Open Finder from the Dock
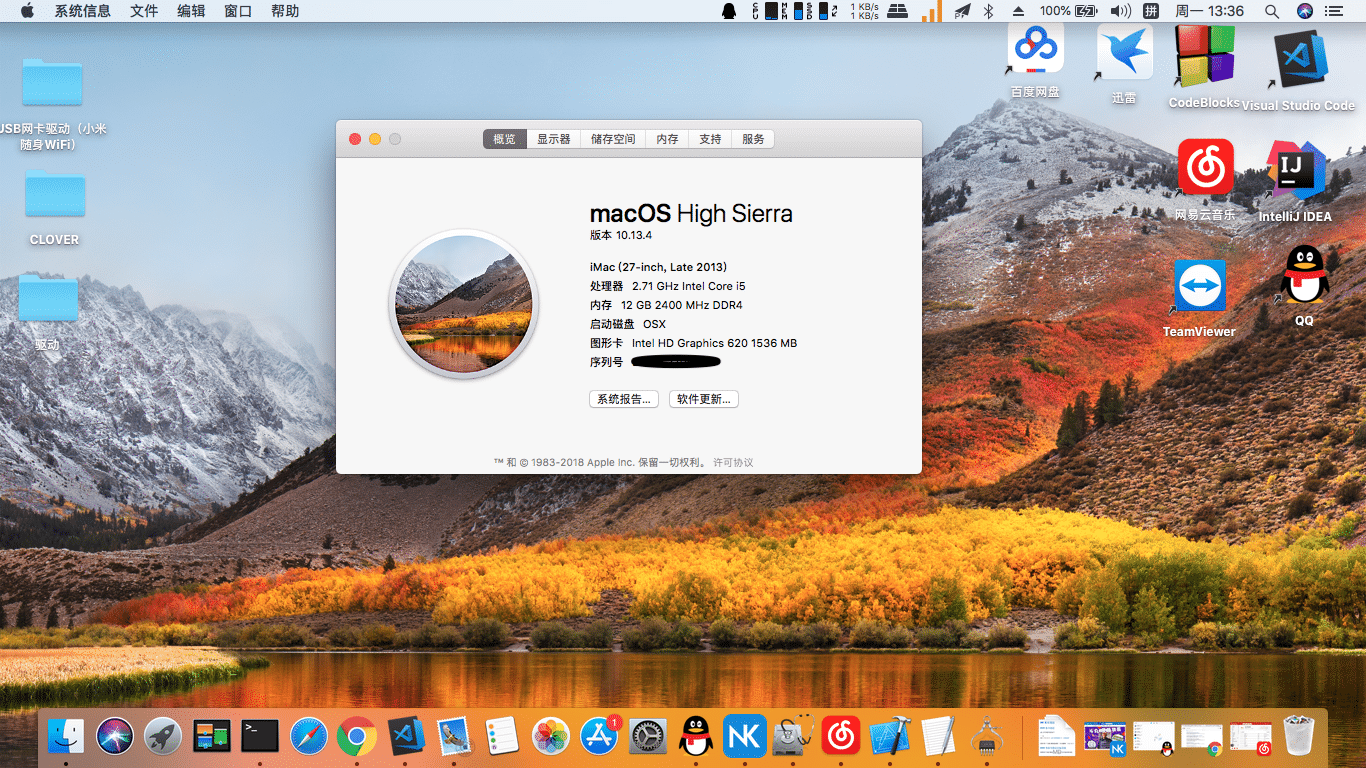 point(66,736)
